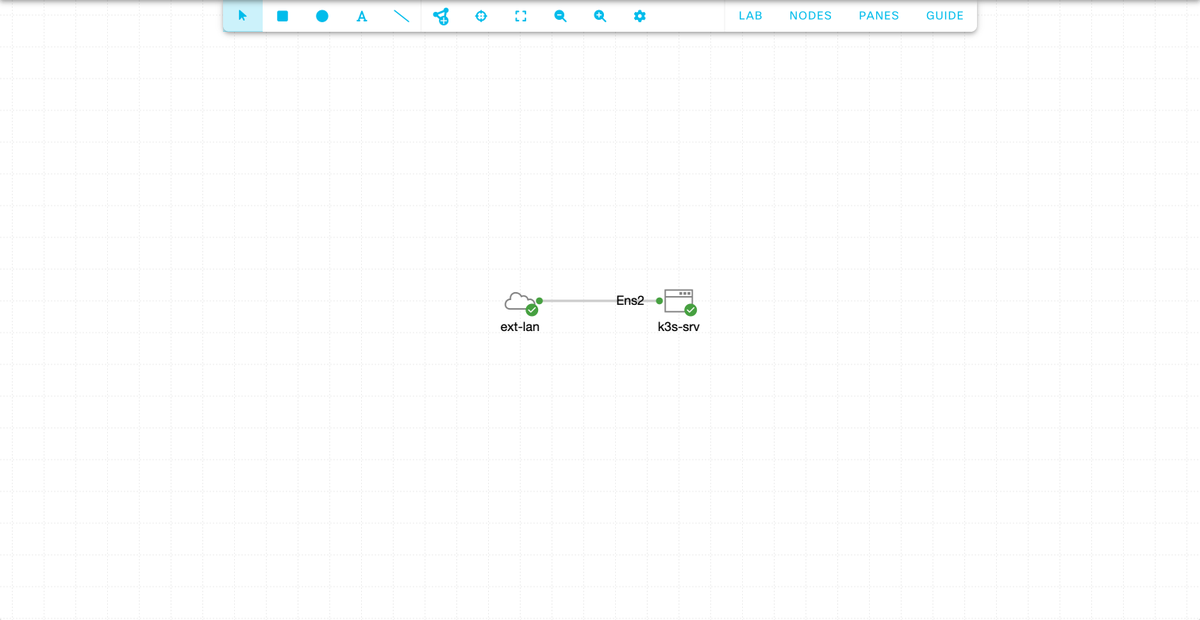Select the ext-lan cloud node
1200x620 pixels.
click(519, 301)
